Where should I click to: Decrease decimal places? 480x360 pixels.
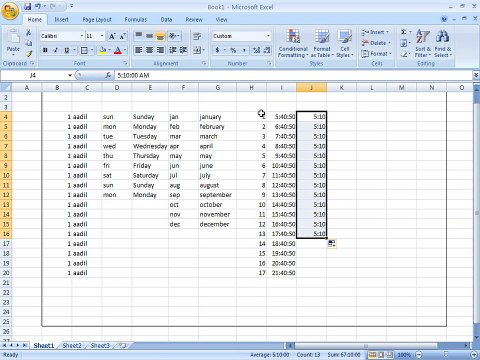click(267, 50)
